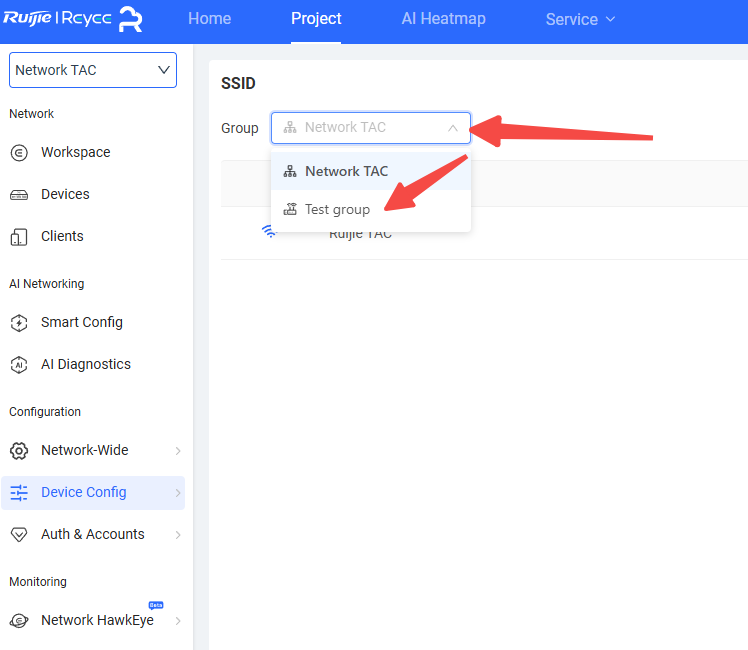Click the Ruijie Reyee logo
Screen dimensions: 748x650
pos(73,19)
